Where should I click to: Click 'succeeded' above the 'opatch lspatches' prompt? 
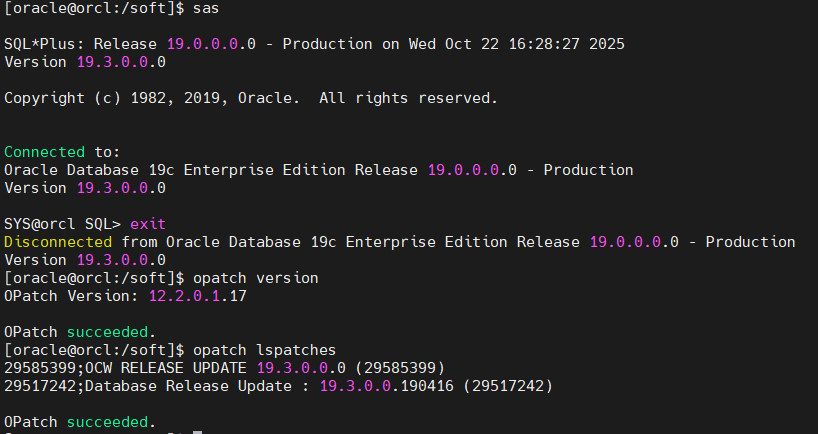click(x=107, y=332)
